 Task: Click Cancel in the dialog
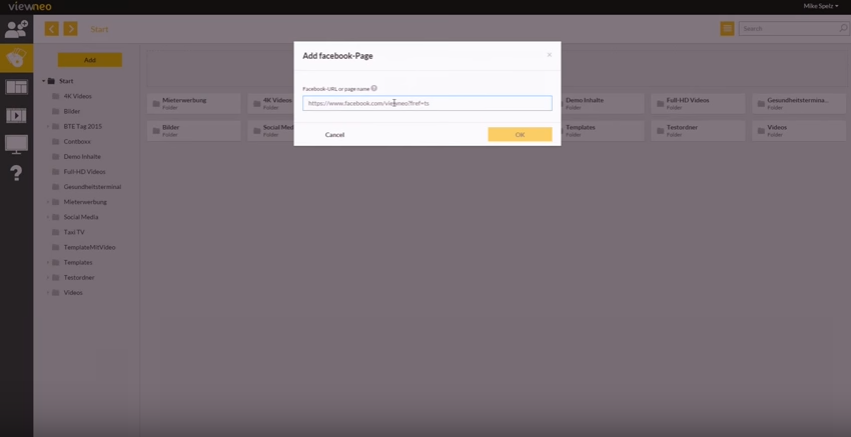335,135
